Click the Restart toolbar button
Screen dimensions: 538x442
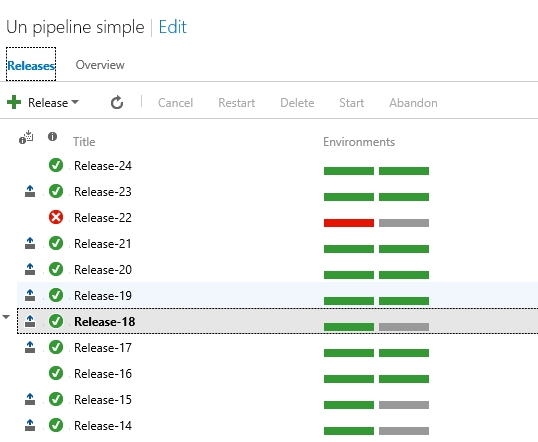(x=237, y=103)
